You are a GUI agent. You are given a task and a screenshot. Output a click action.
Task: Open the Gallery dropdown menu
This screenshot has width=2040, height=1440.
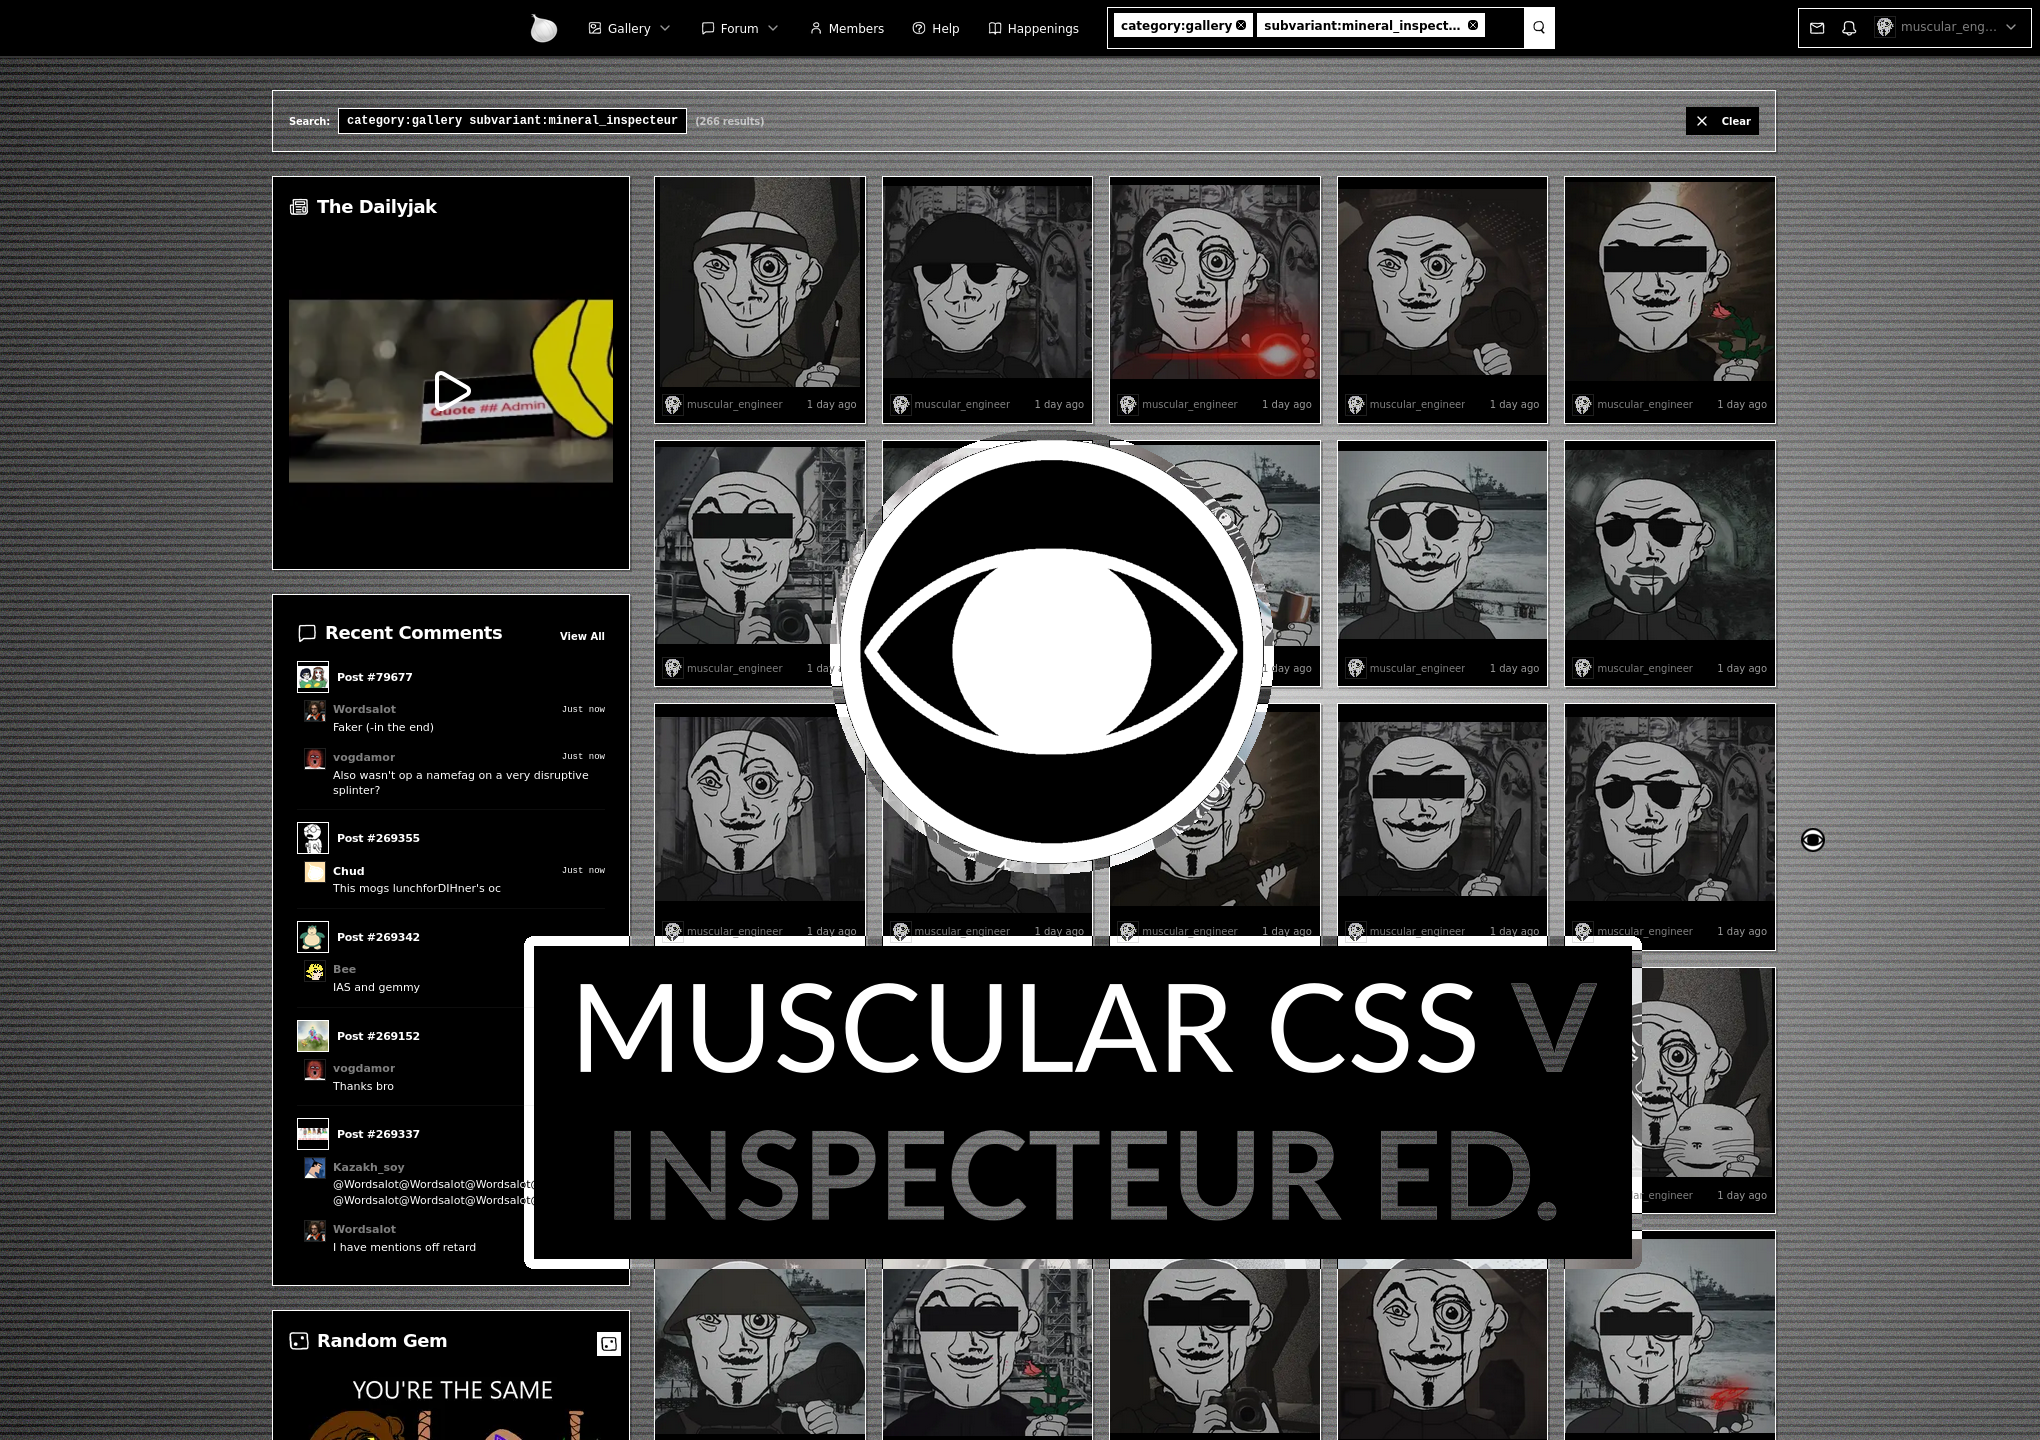(x=629, y=29)
